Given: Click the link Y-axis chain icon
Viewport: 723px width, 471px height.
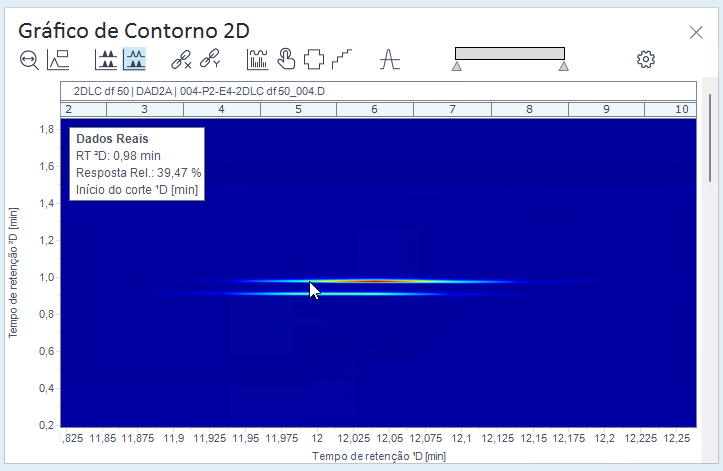Looking at the screenshot, I should tap(210, 59).
